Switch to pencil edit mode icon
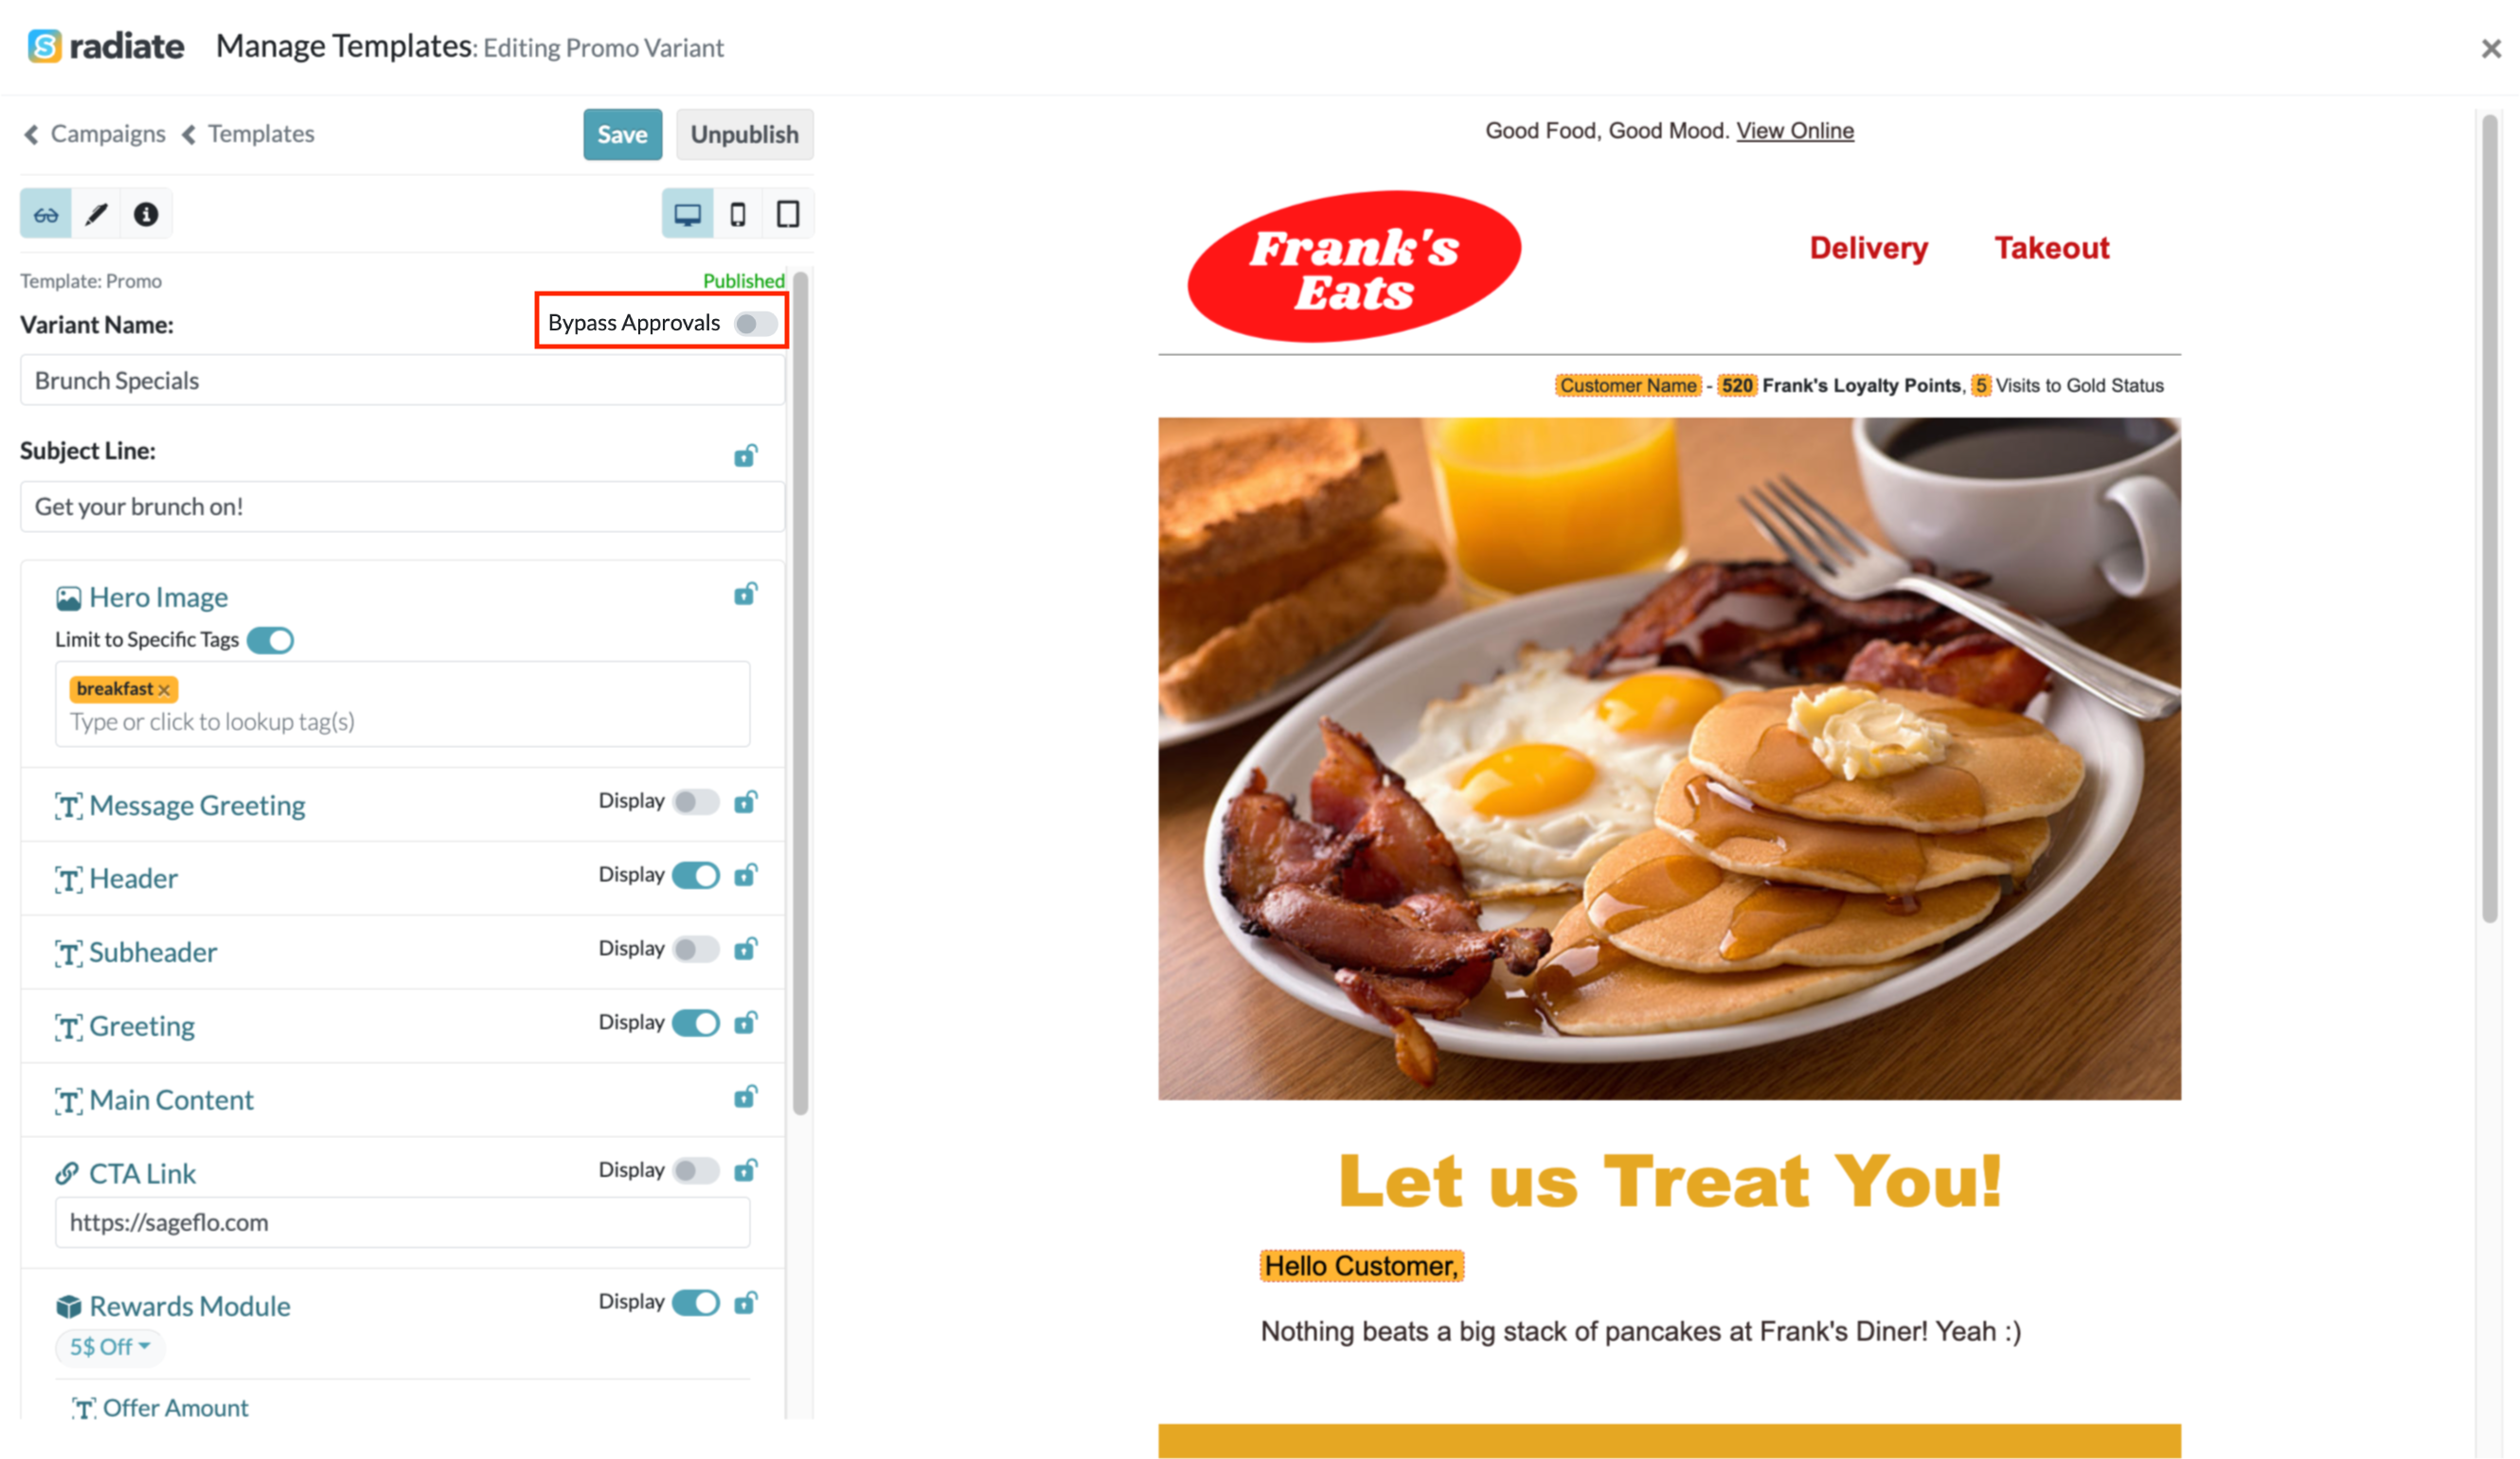 click(x=96, y=214)
